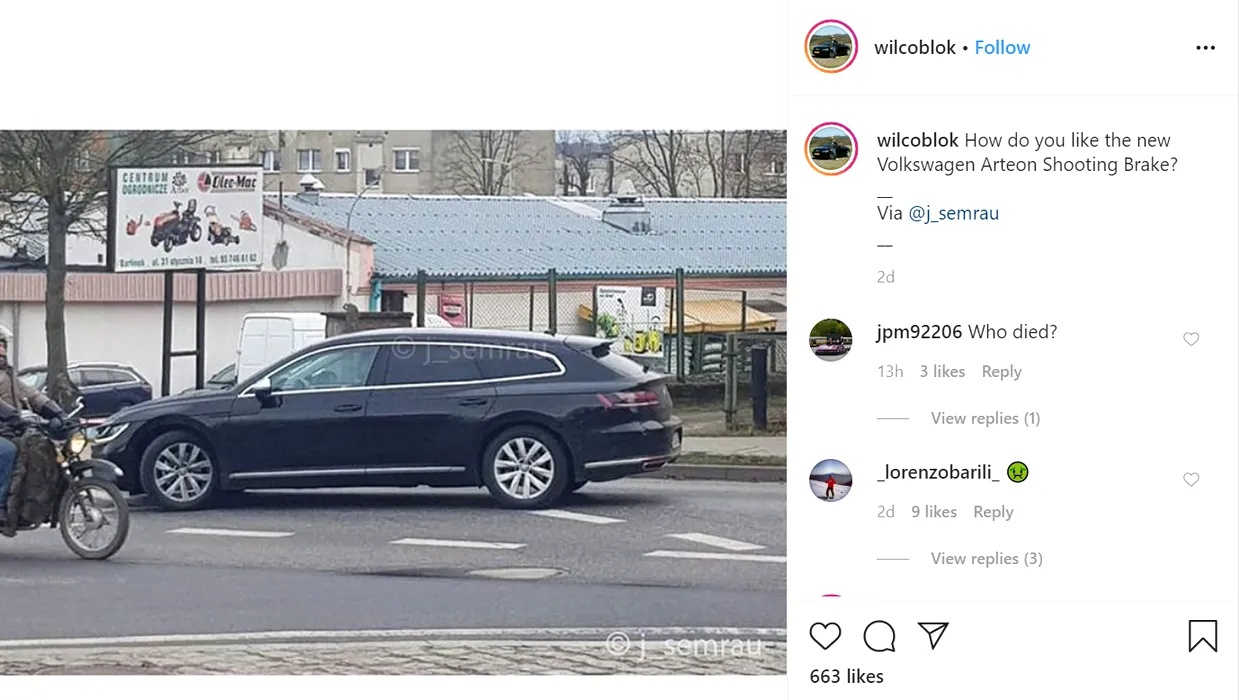Reply to _lorenzobarili_'s comment

coord(993,512)
